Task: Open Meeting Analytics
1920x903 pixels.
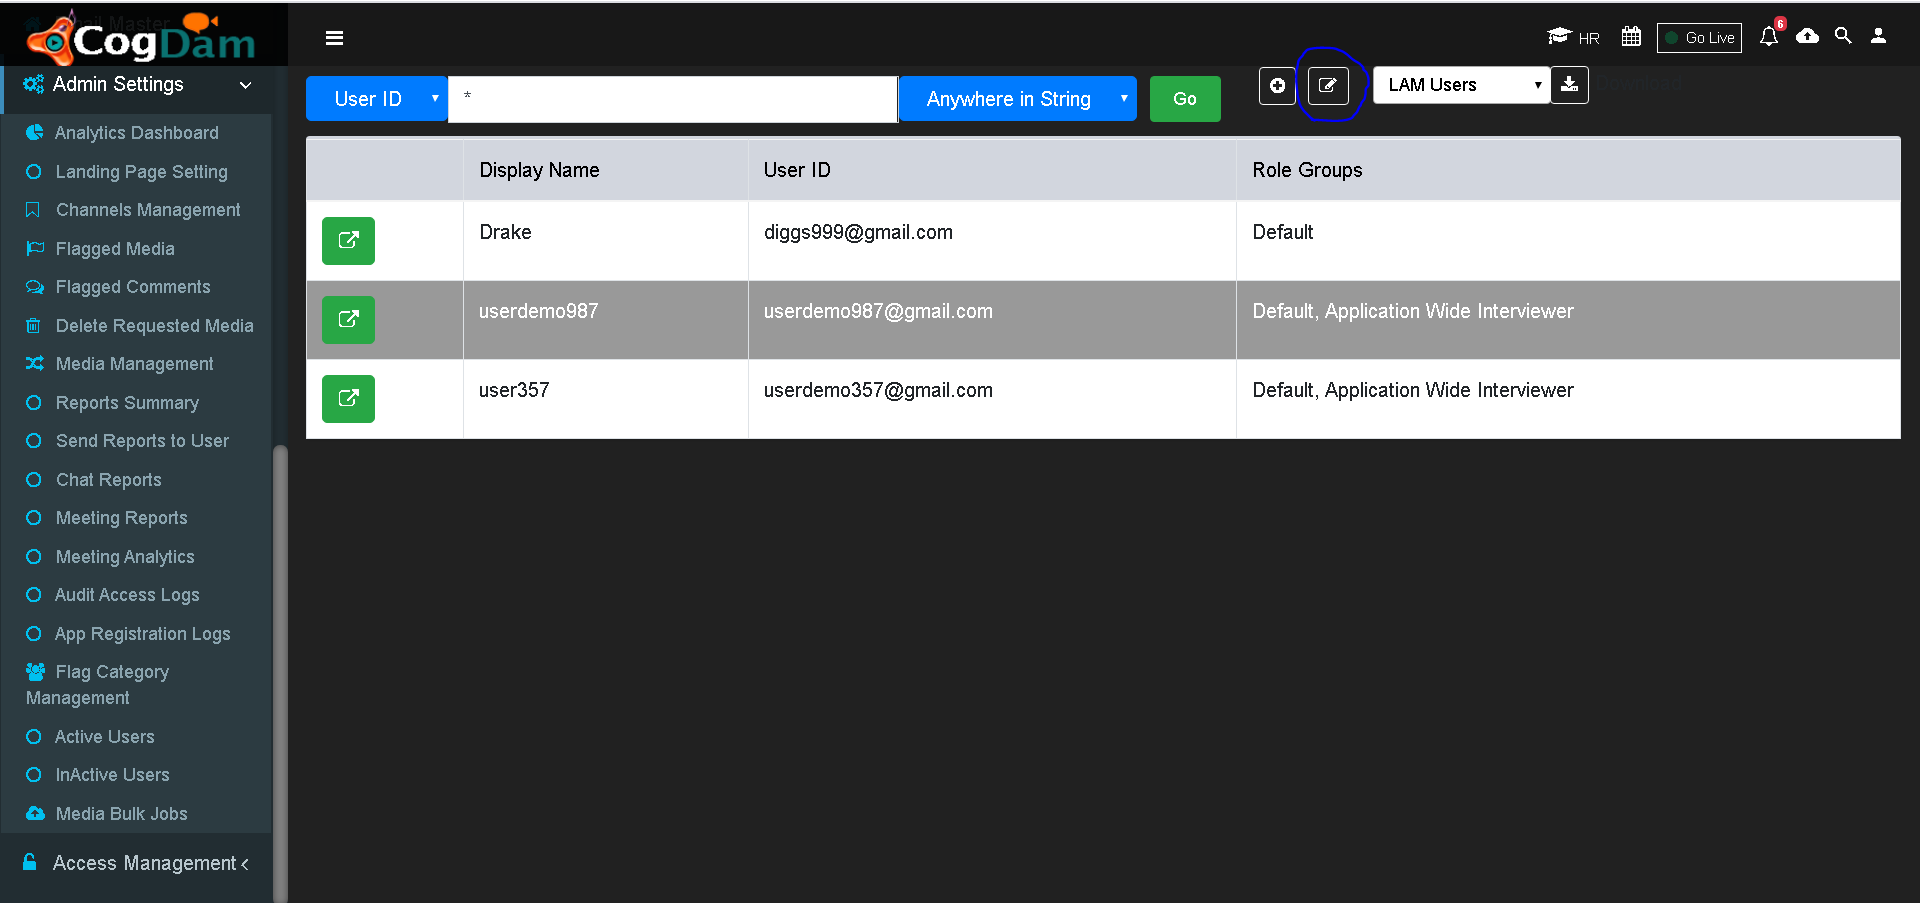Action: click(x=125, y=557)
